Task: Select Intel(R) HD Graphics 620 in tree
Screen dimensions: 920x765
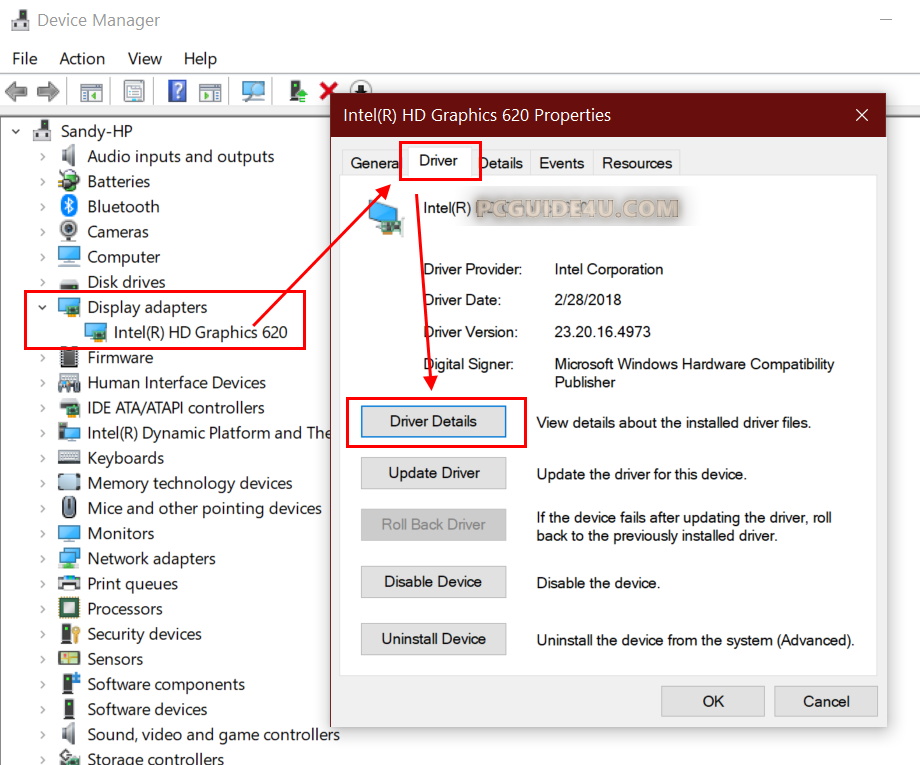Action: 200,333
